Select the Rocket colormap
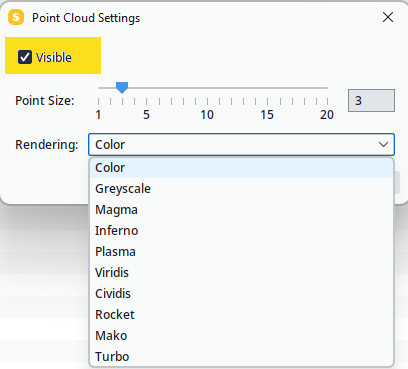This screenshot has height=369, width=408. click(241, 315)
